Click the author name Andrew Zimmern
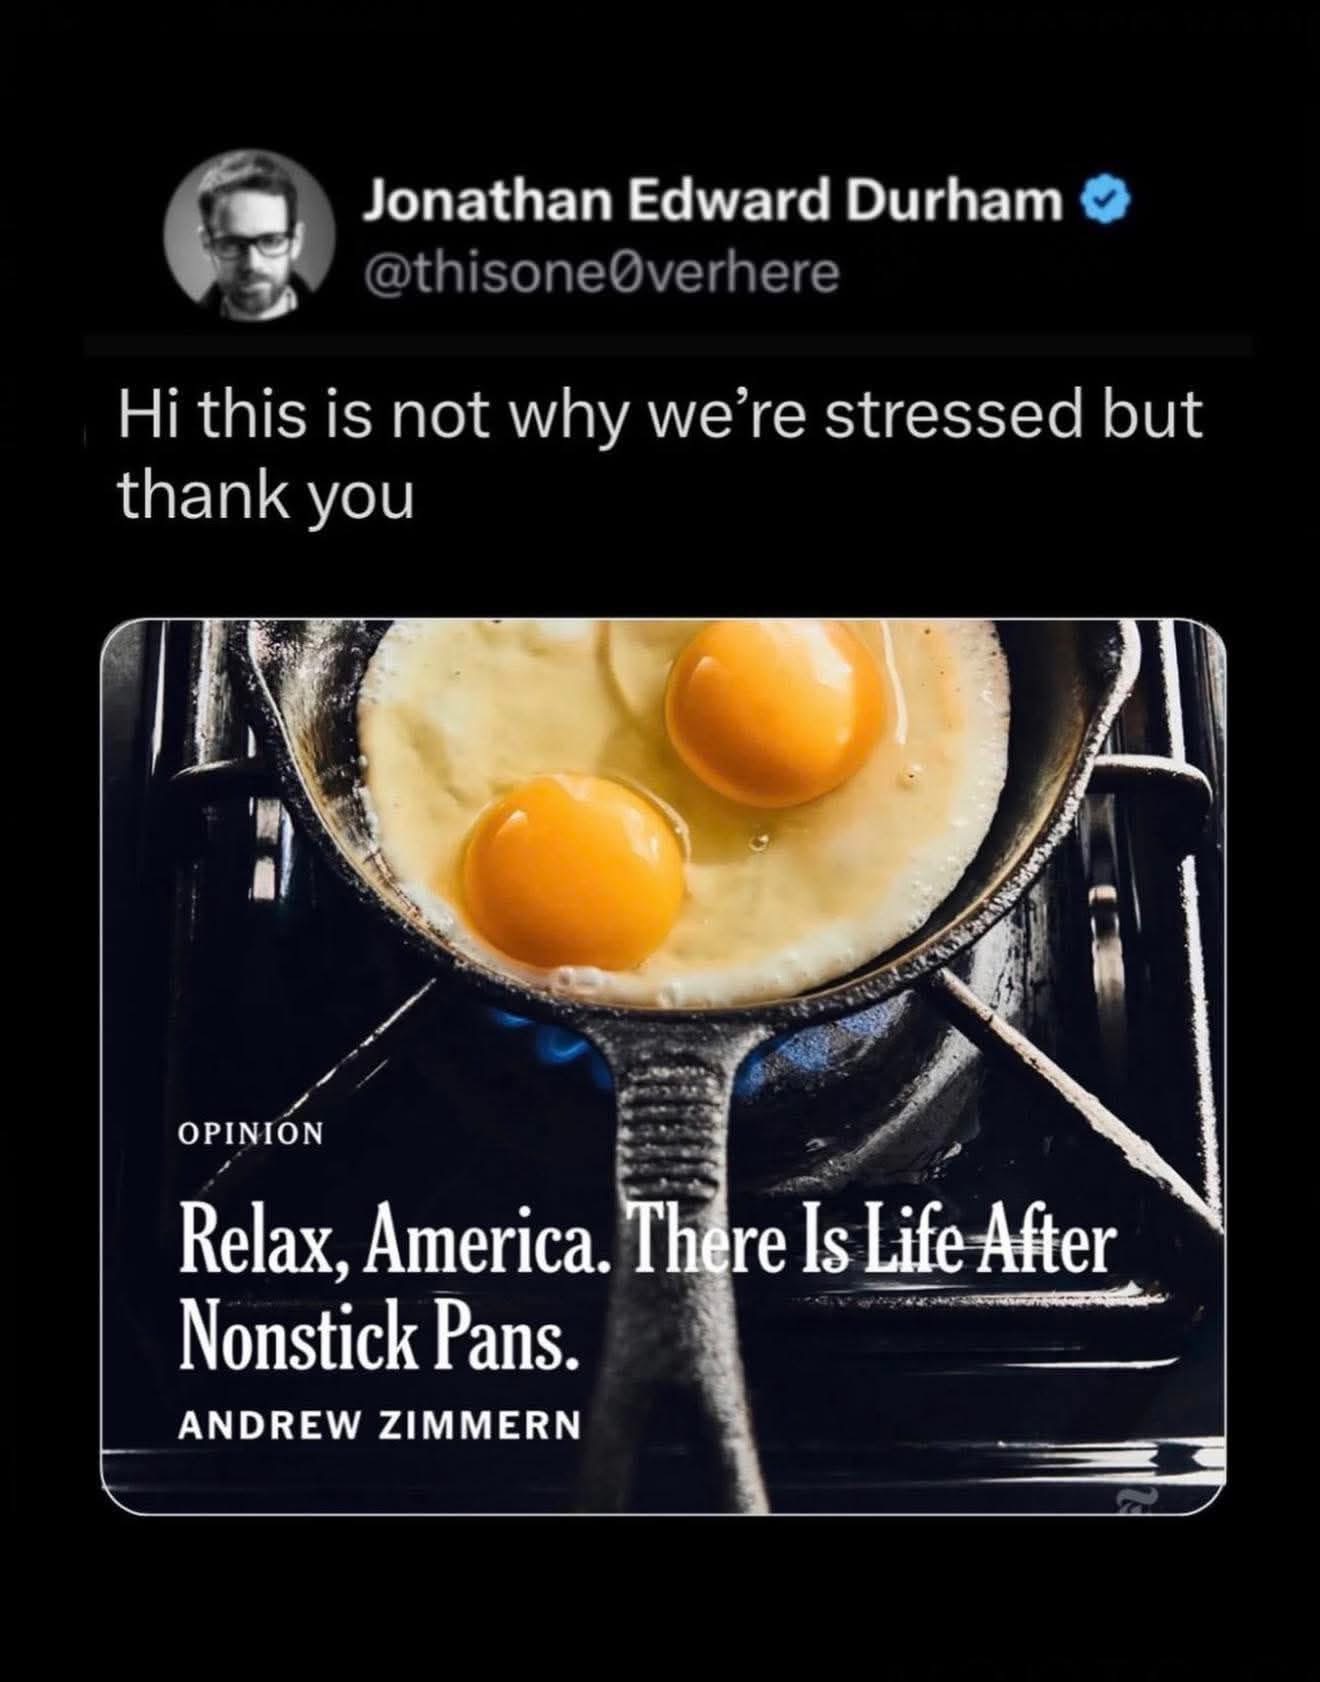This screenshot has height=1682, width=1320. (x=379, y=1424)
